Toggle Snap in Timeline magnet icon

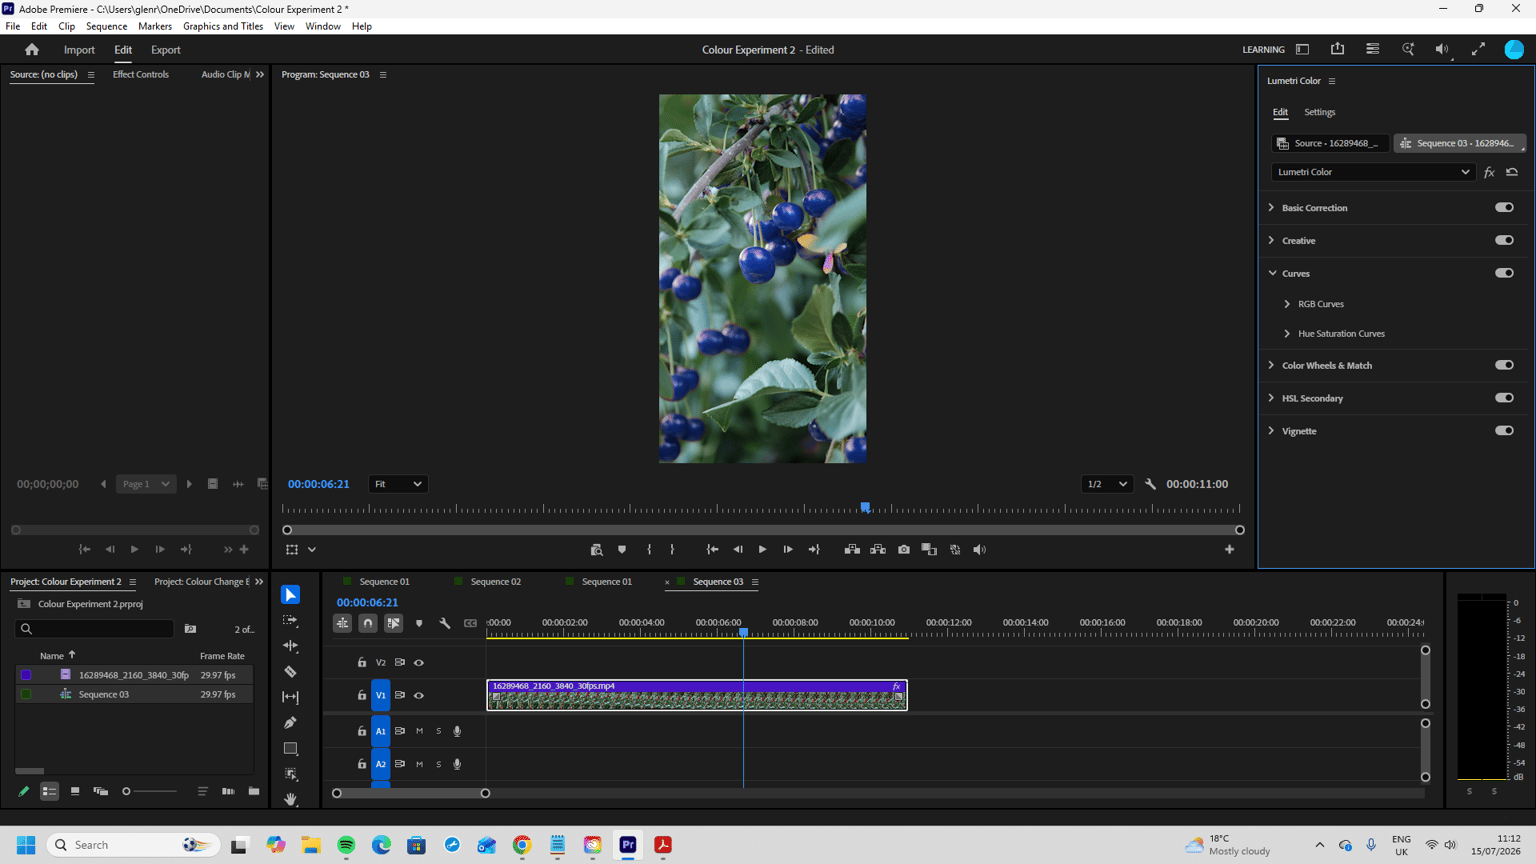click(x=368, y=623)
